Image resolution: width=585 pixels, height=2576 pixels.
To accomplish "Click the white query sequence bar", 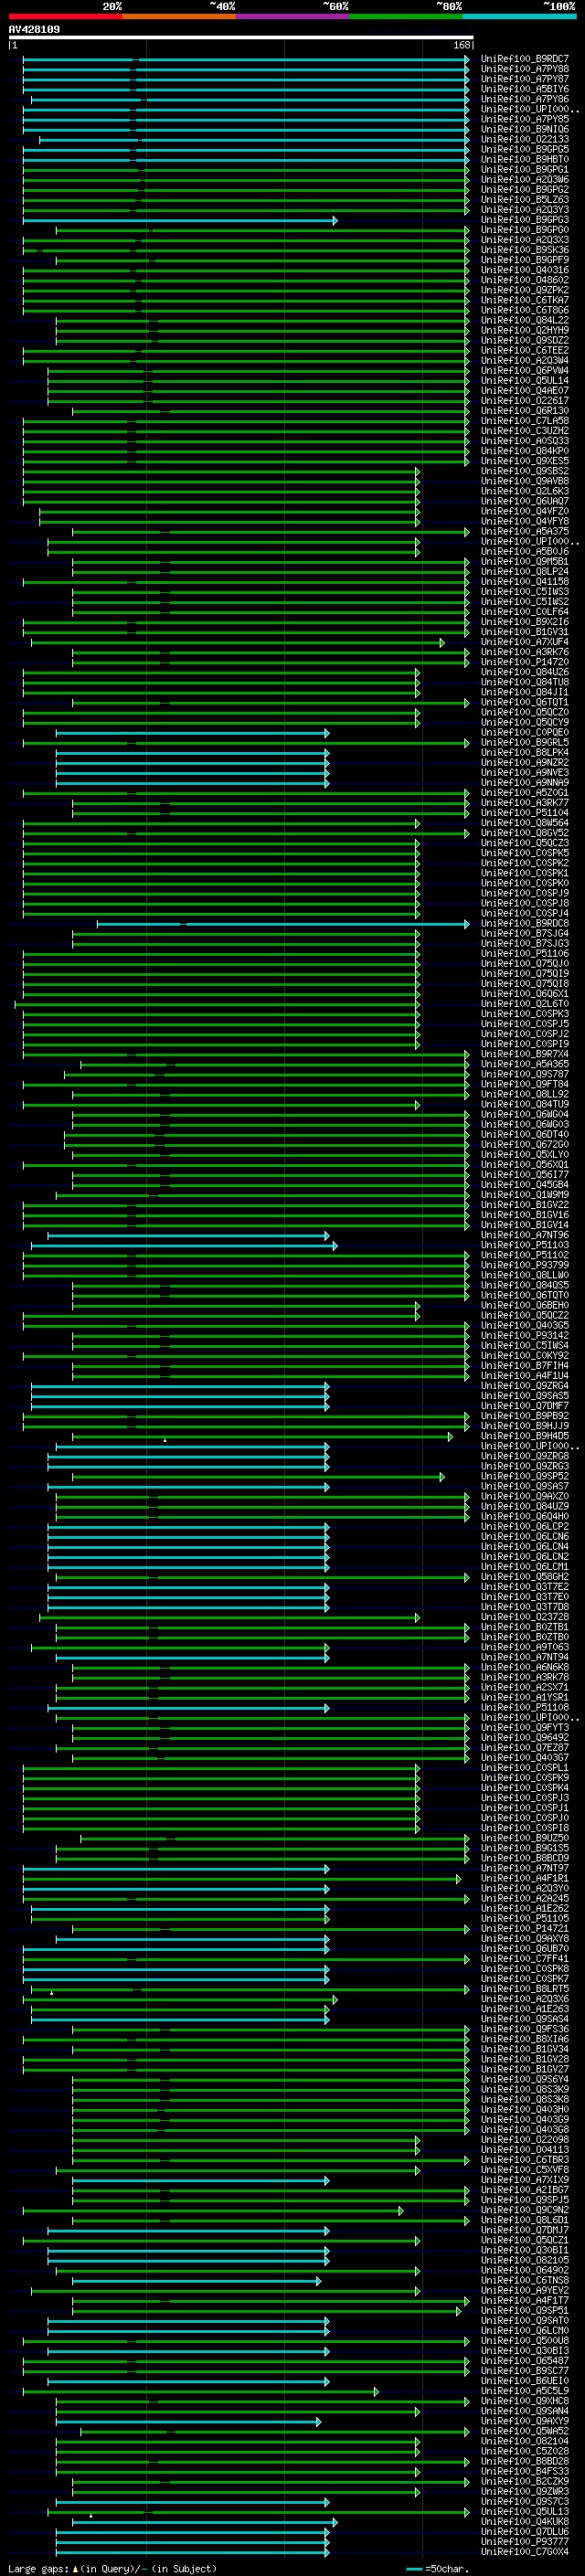I will 240,38.
